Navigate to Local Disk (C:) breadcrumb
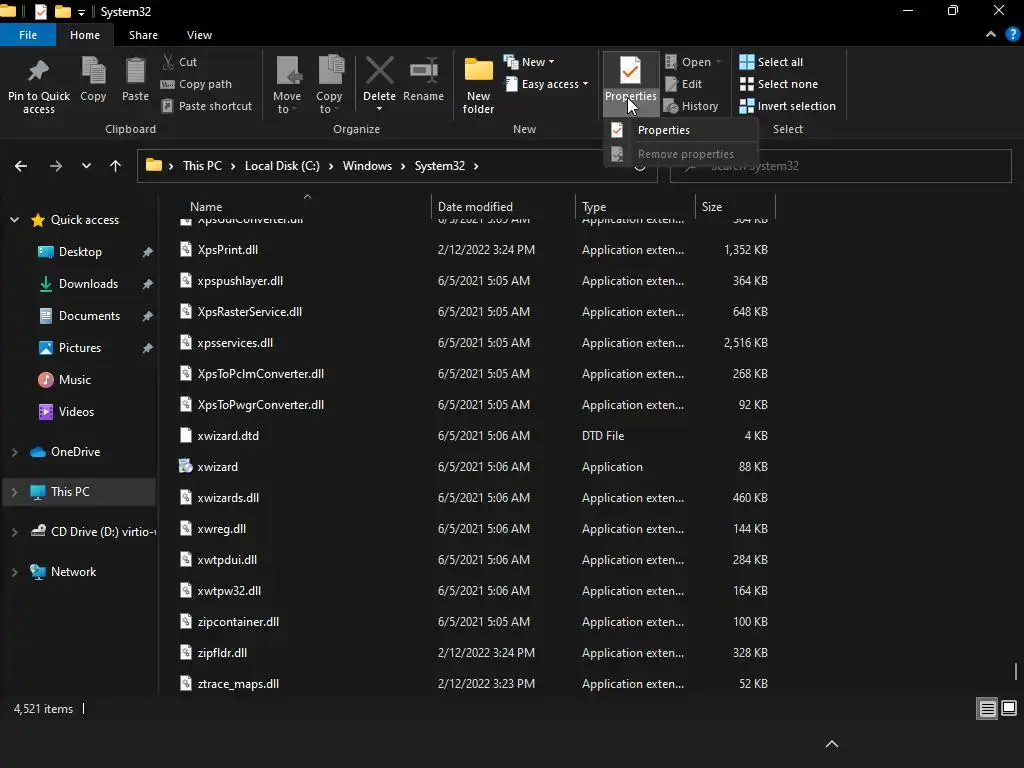1024x768 pixels. [282, 166]
